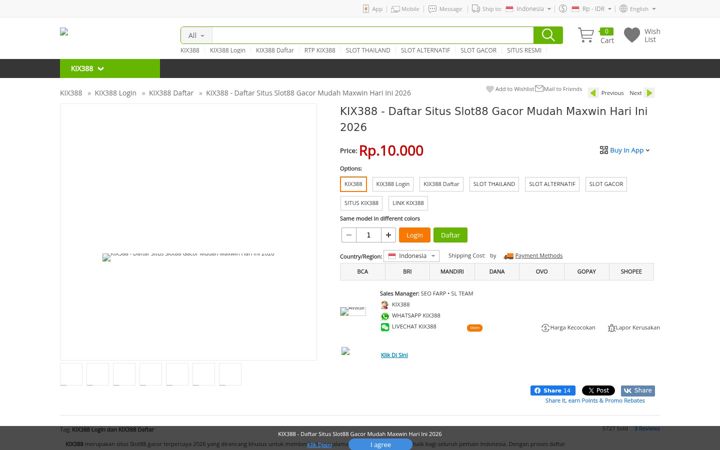This screenshot has width=720, height=450.
Task: Select the KIX388 Login option
Action: 393,184
